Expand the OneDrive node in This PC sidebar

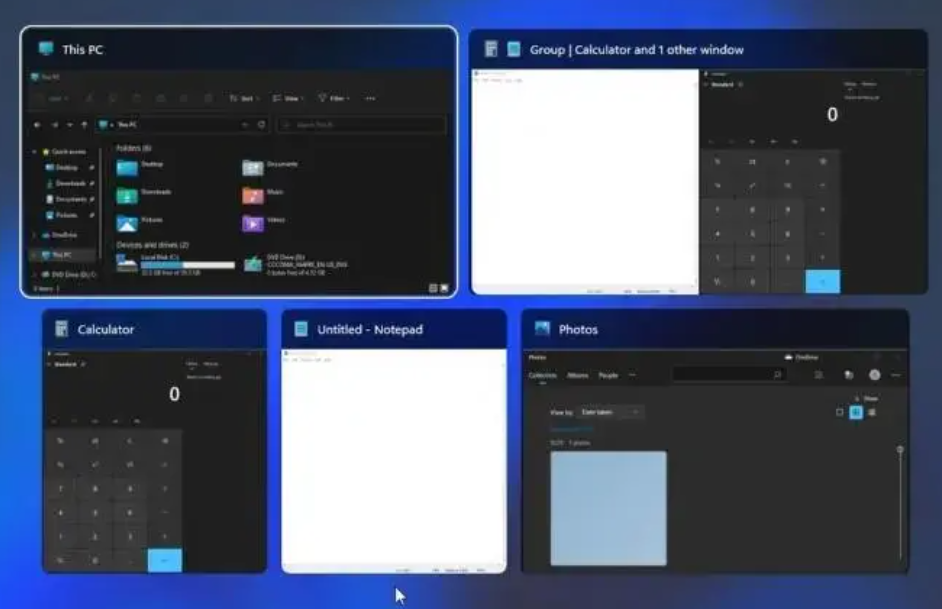pos(35,235)
